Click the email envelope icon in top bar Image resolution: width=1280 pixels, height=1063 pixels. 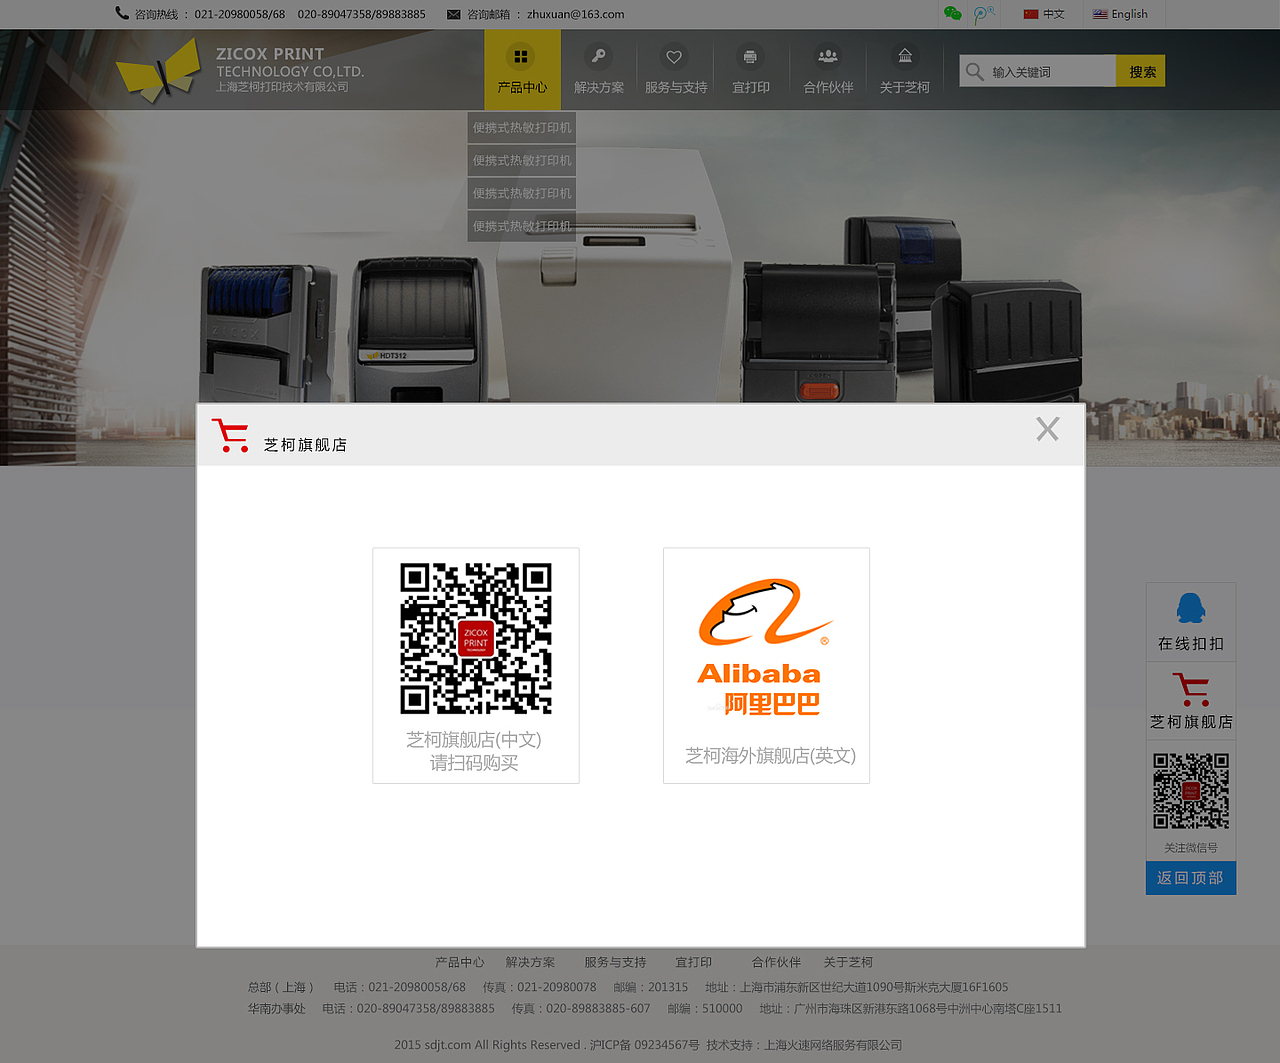pyautogui.click(x=454, y=14)
